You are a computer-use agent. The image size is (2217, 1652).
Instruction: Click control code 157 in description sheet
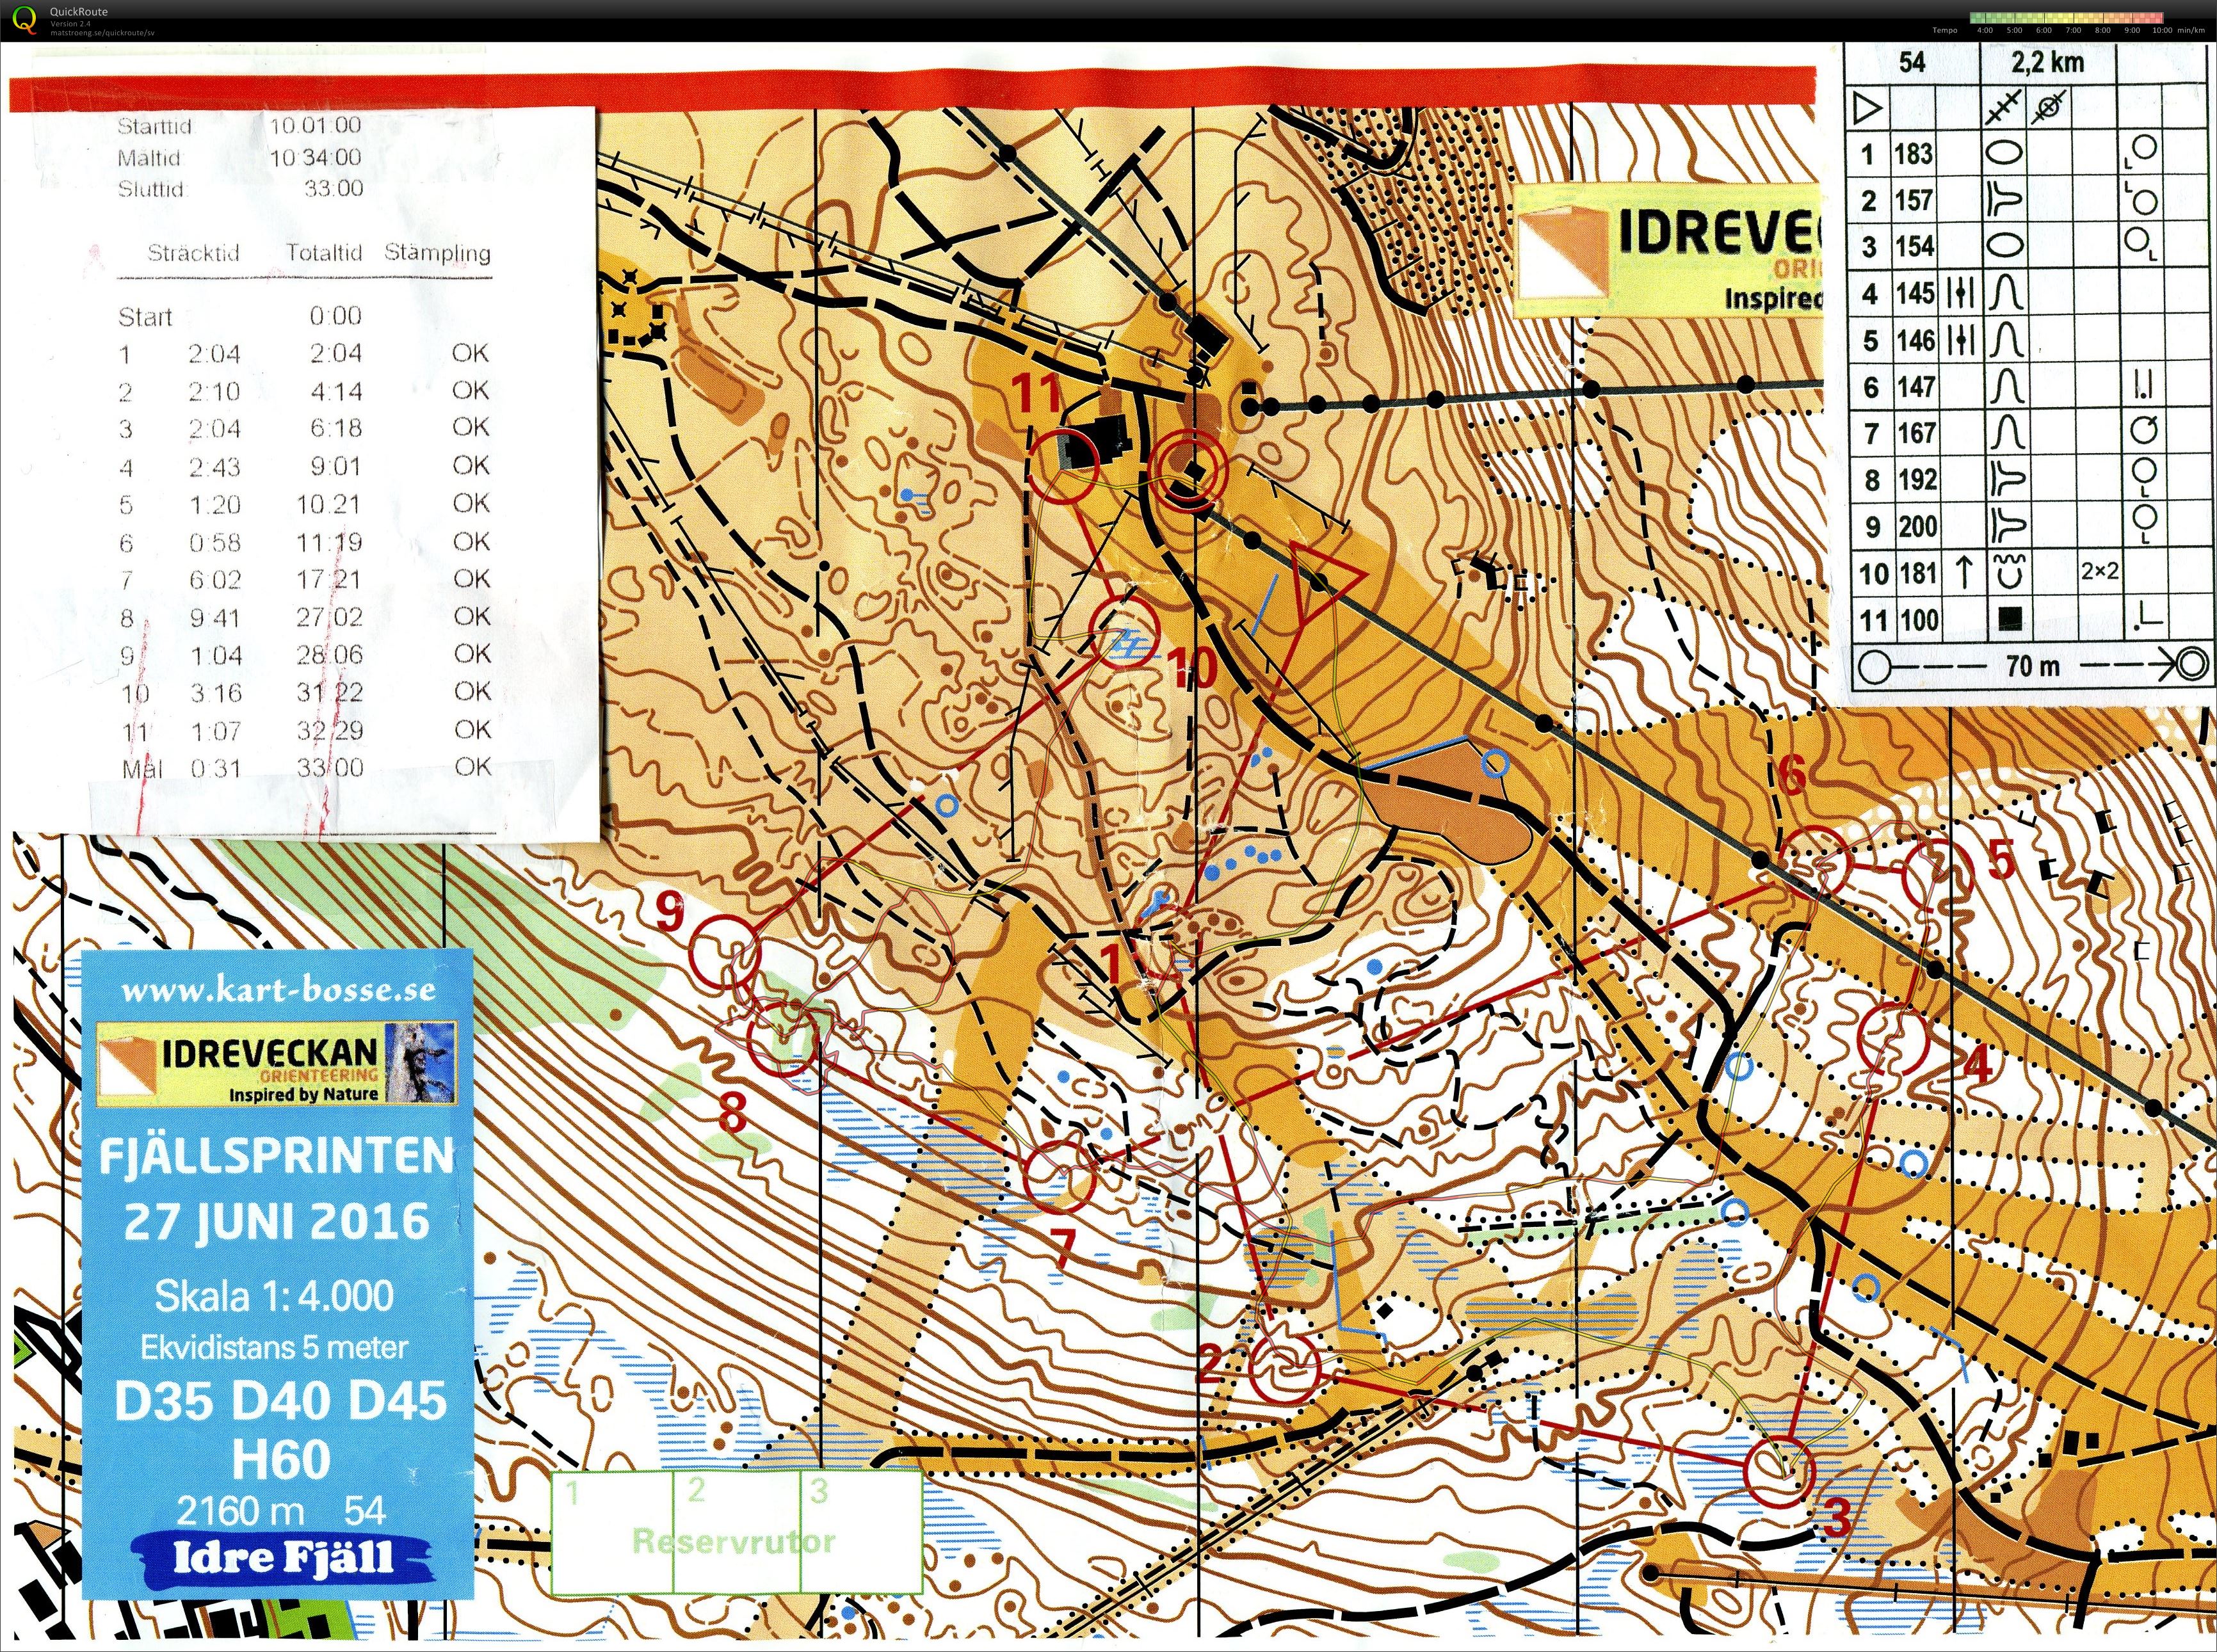1914,200
